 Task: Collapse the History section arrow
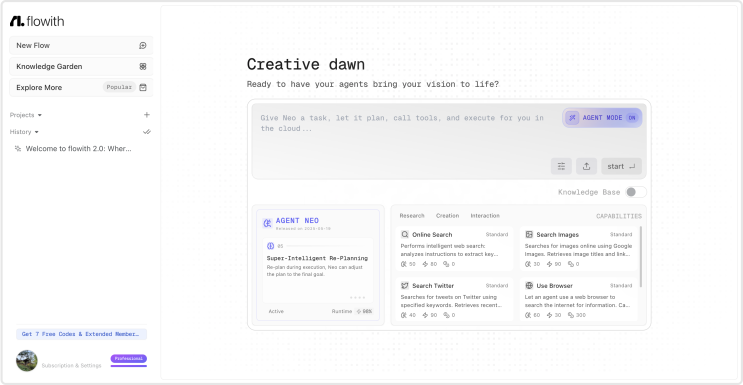click(x=36, y=132)
